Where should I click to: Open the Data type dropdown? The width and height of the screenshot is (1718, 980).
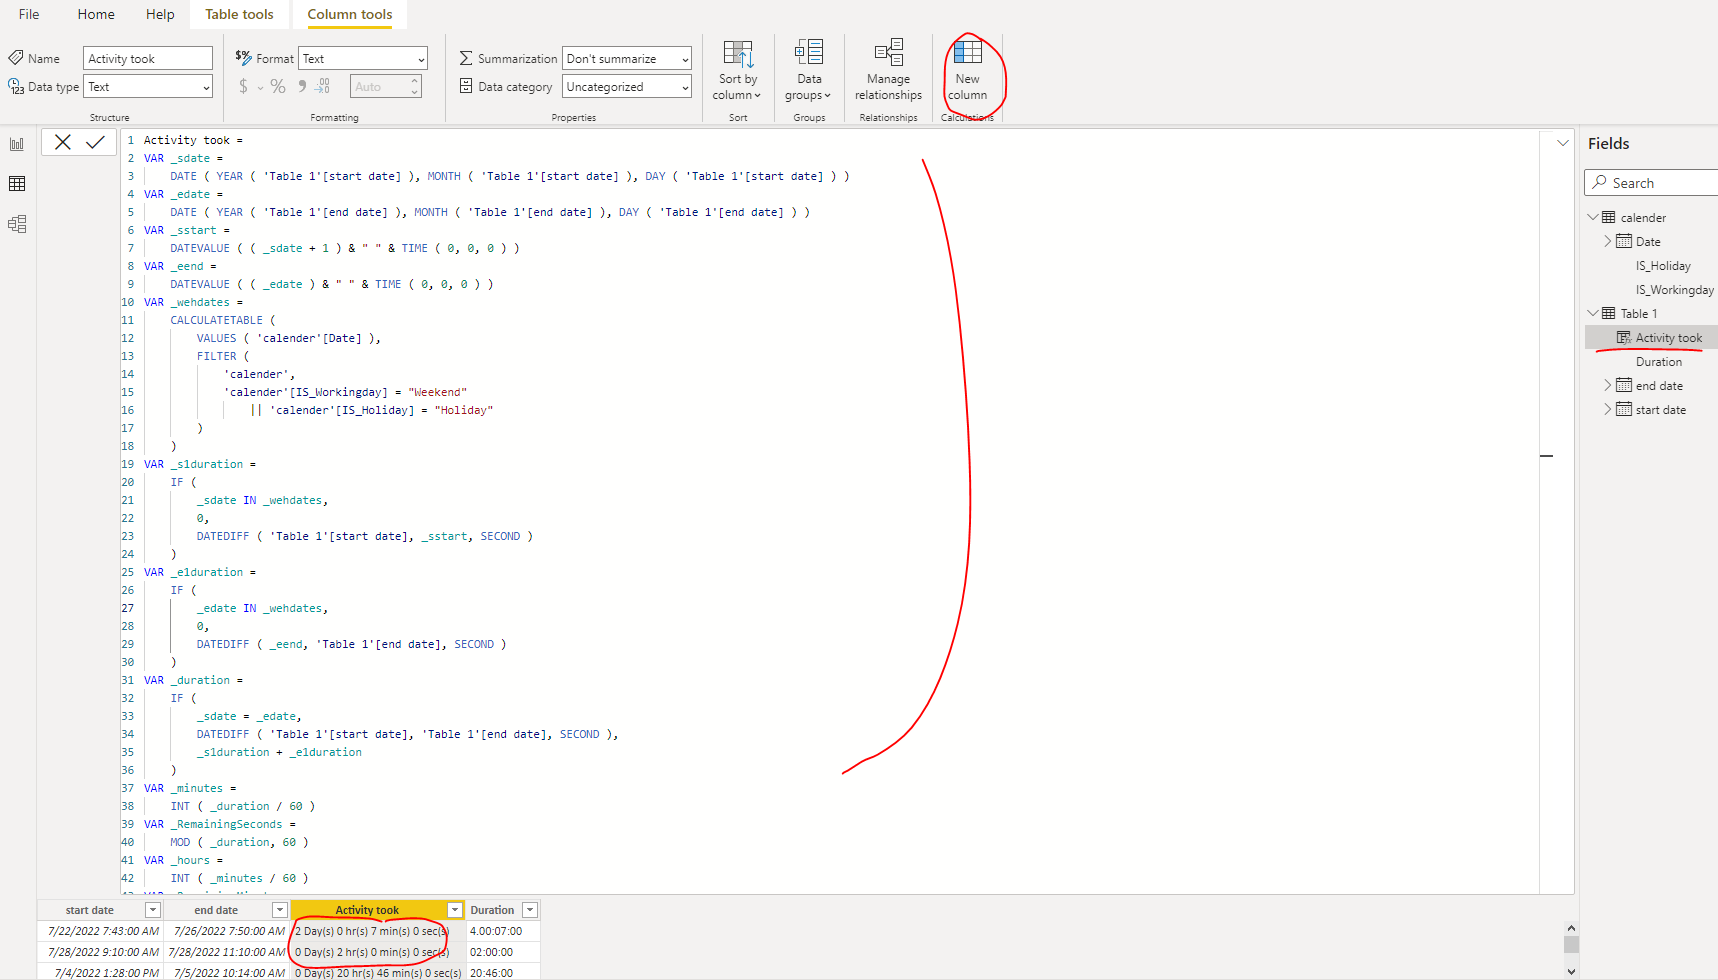(148, 87)
